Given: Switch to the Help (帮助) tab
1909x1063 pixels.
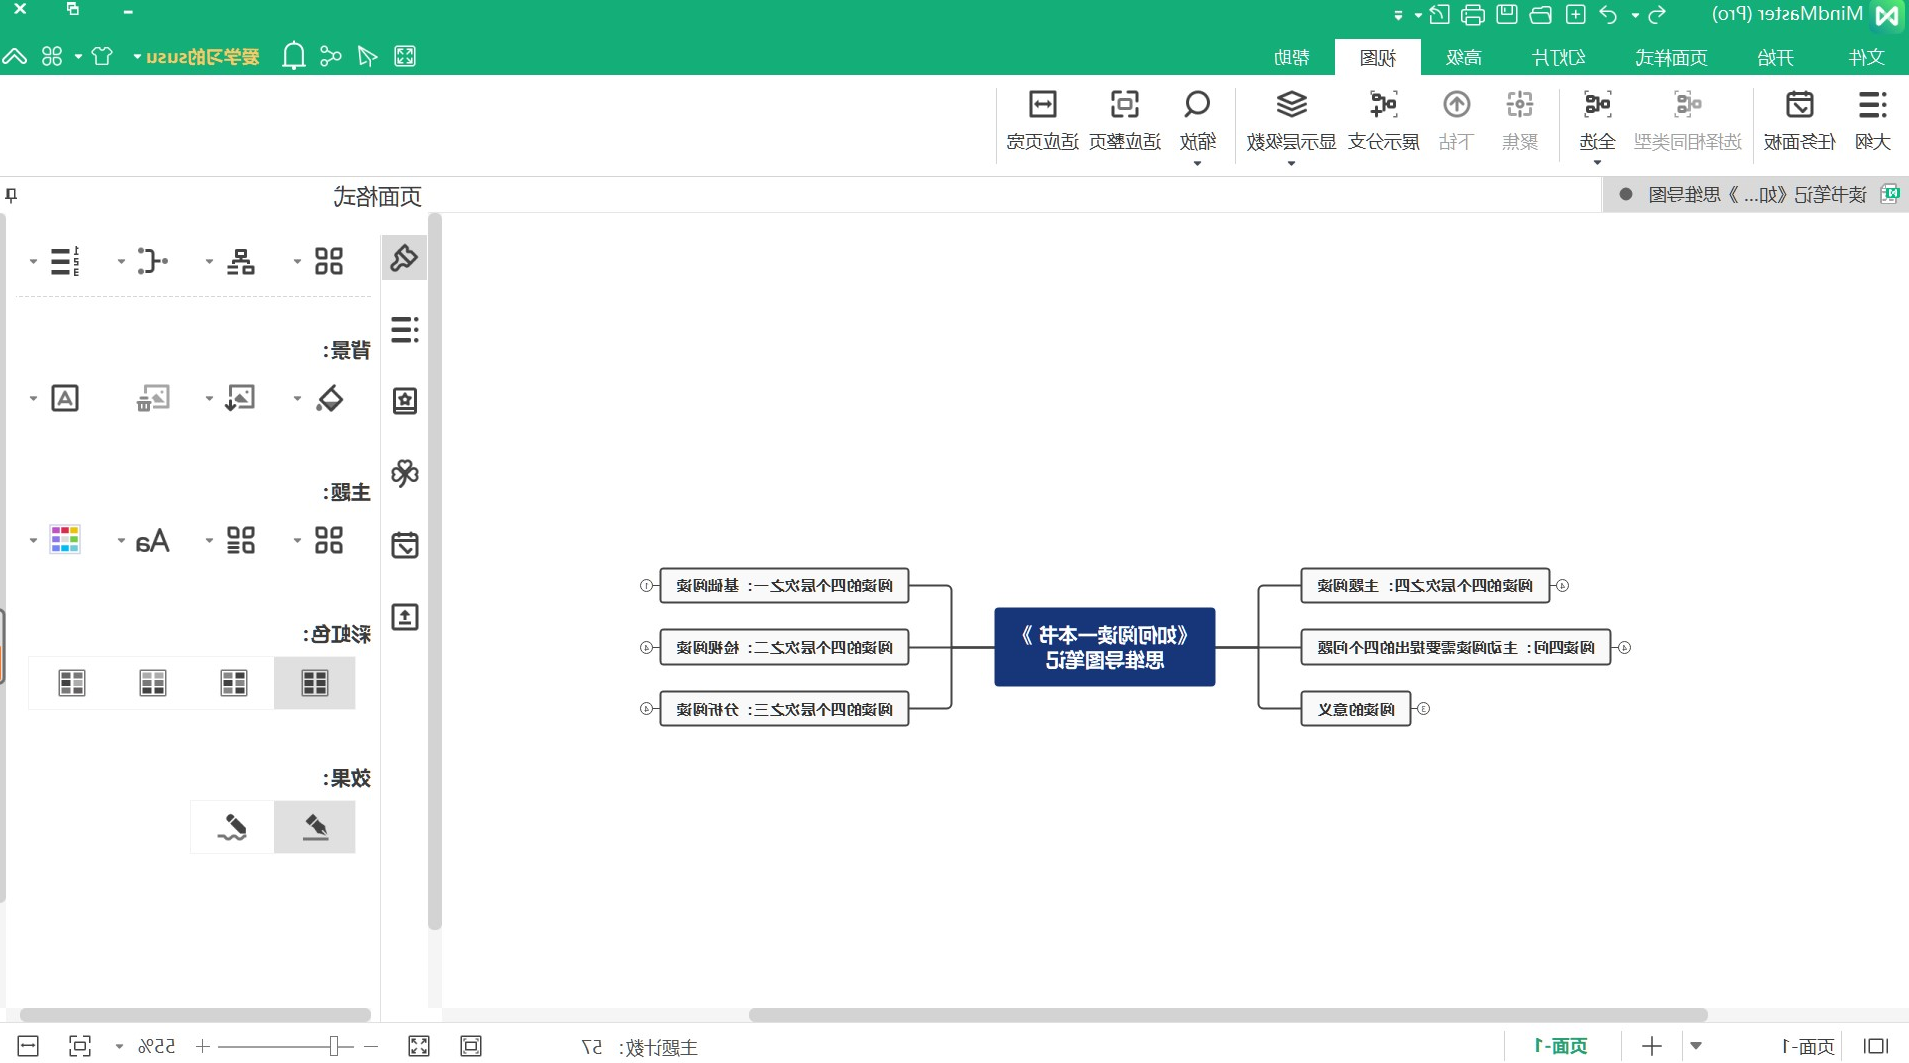Looking at the screenshot, I should (1291, 57).
